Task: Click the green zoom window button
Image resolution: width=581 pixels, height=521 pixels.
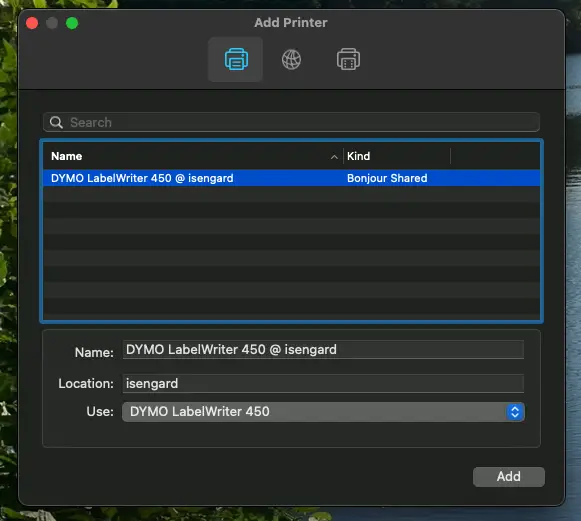Action: 72,23
